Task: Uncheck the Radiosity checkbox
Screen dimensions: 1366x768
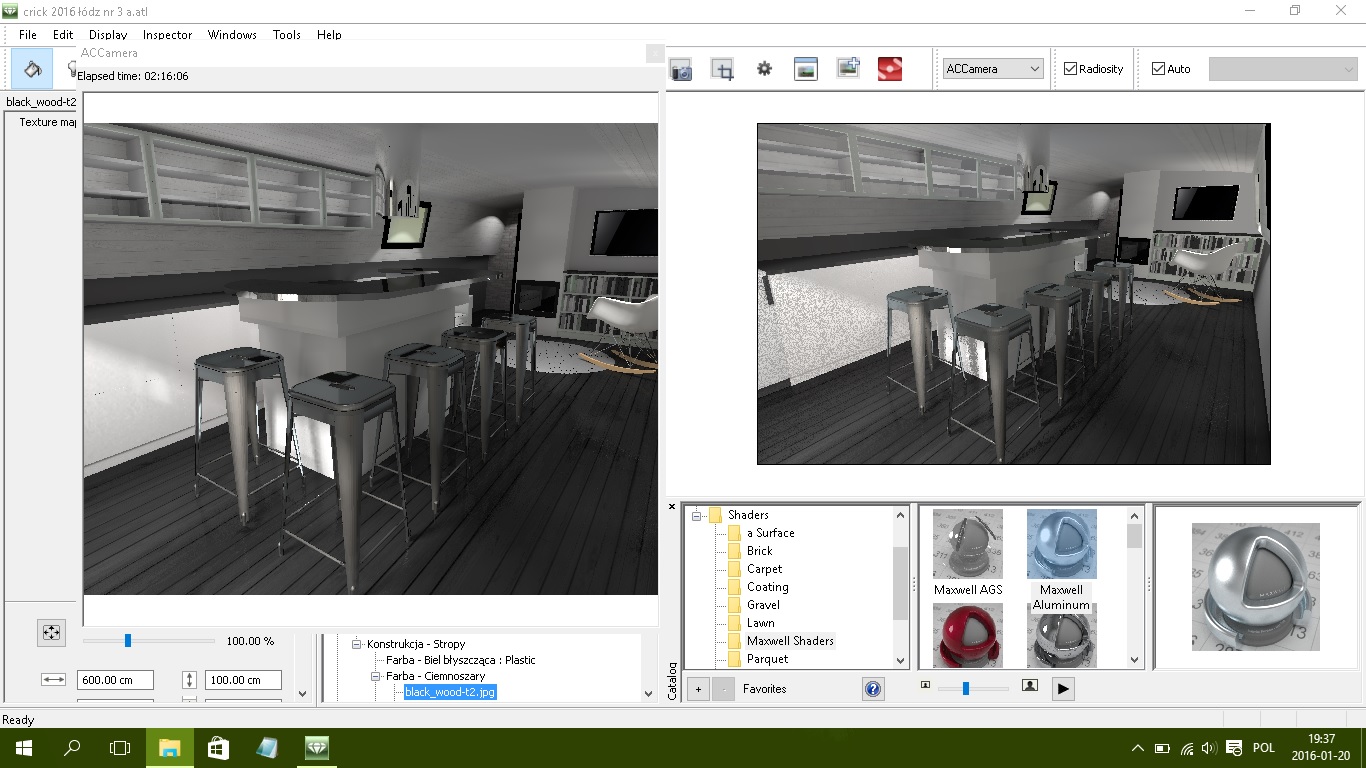Action: (x=1070, y=69)
